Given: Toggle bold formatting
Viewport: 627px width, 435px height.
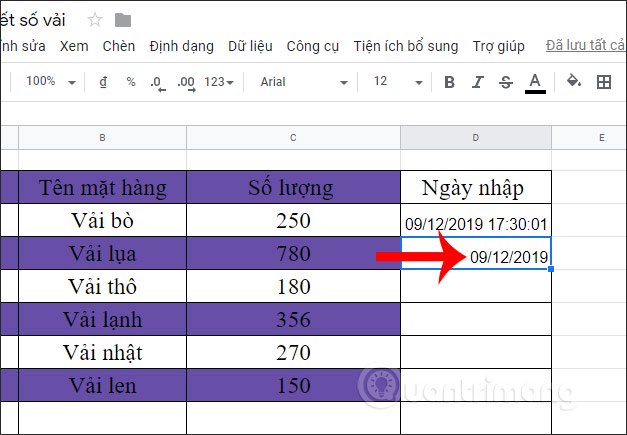Looking at the screenshot, I should click(449, 82).
